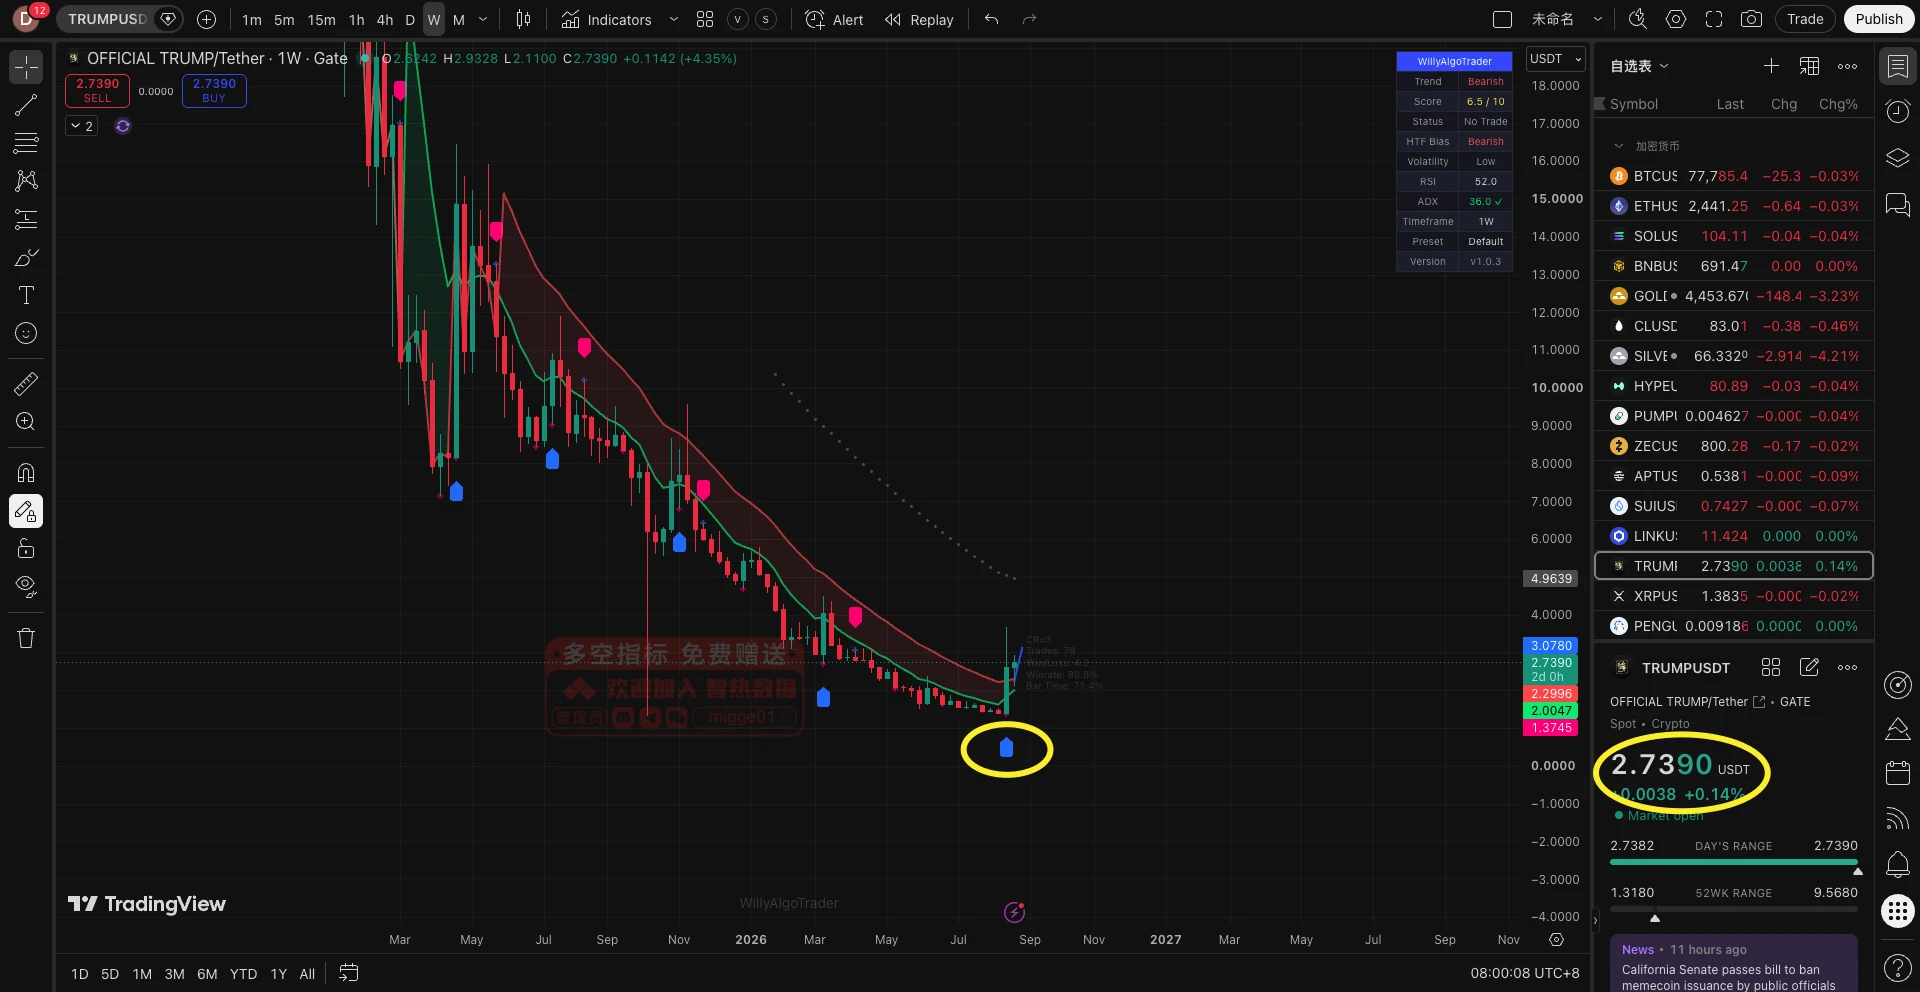
Task: Redo the last chart action
Action: click(x=1029, y=19)
